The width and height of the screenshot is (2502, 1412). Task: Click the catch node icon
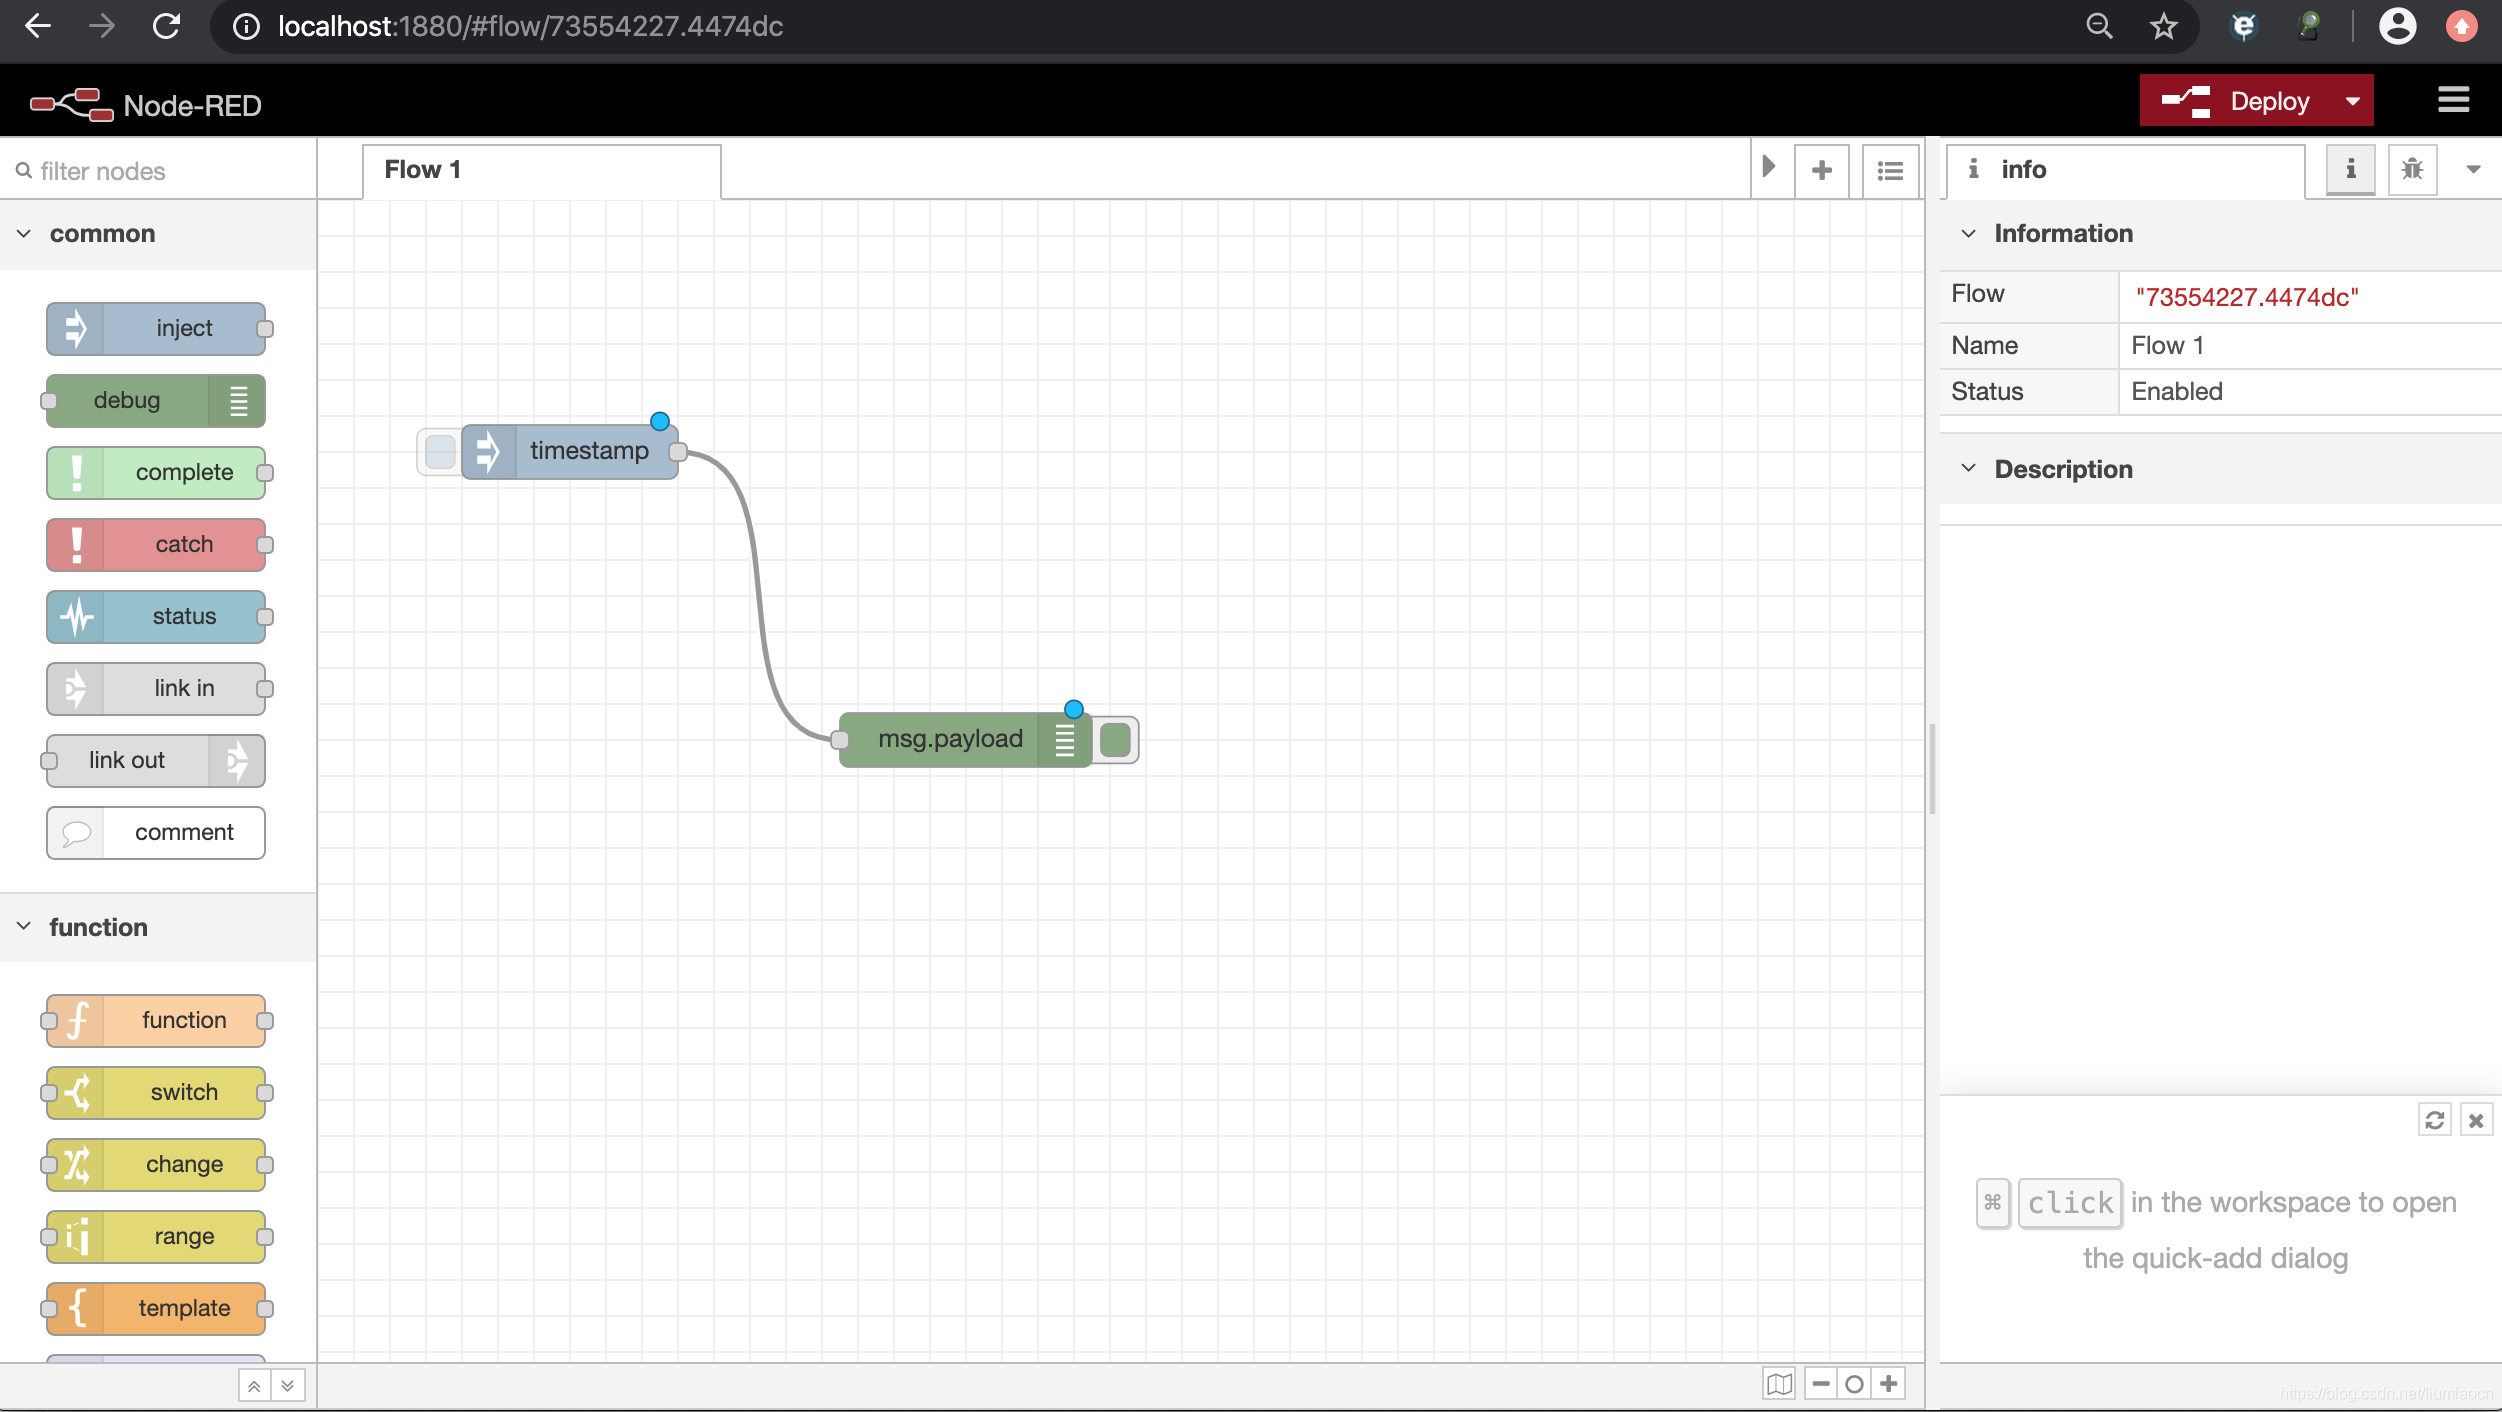[x=74, y=545]
